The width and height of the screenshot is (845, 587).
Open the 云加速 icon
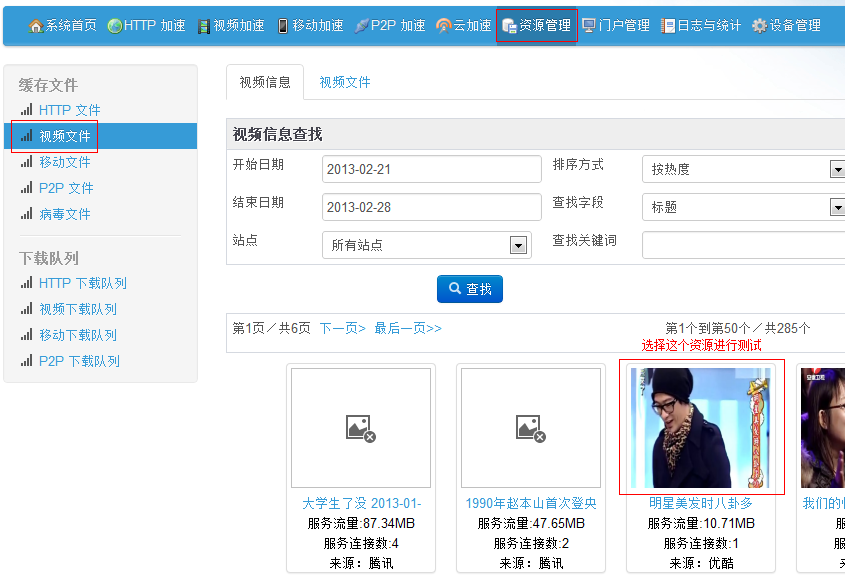pos(443,26)
